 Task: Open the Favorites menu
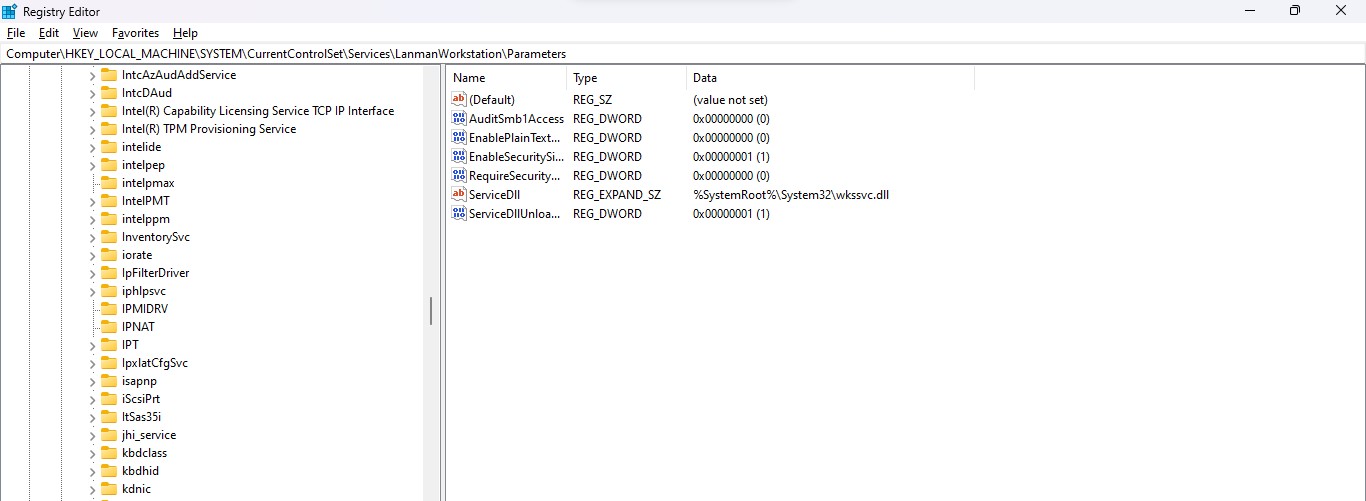[135, 33]
